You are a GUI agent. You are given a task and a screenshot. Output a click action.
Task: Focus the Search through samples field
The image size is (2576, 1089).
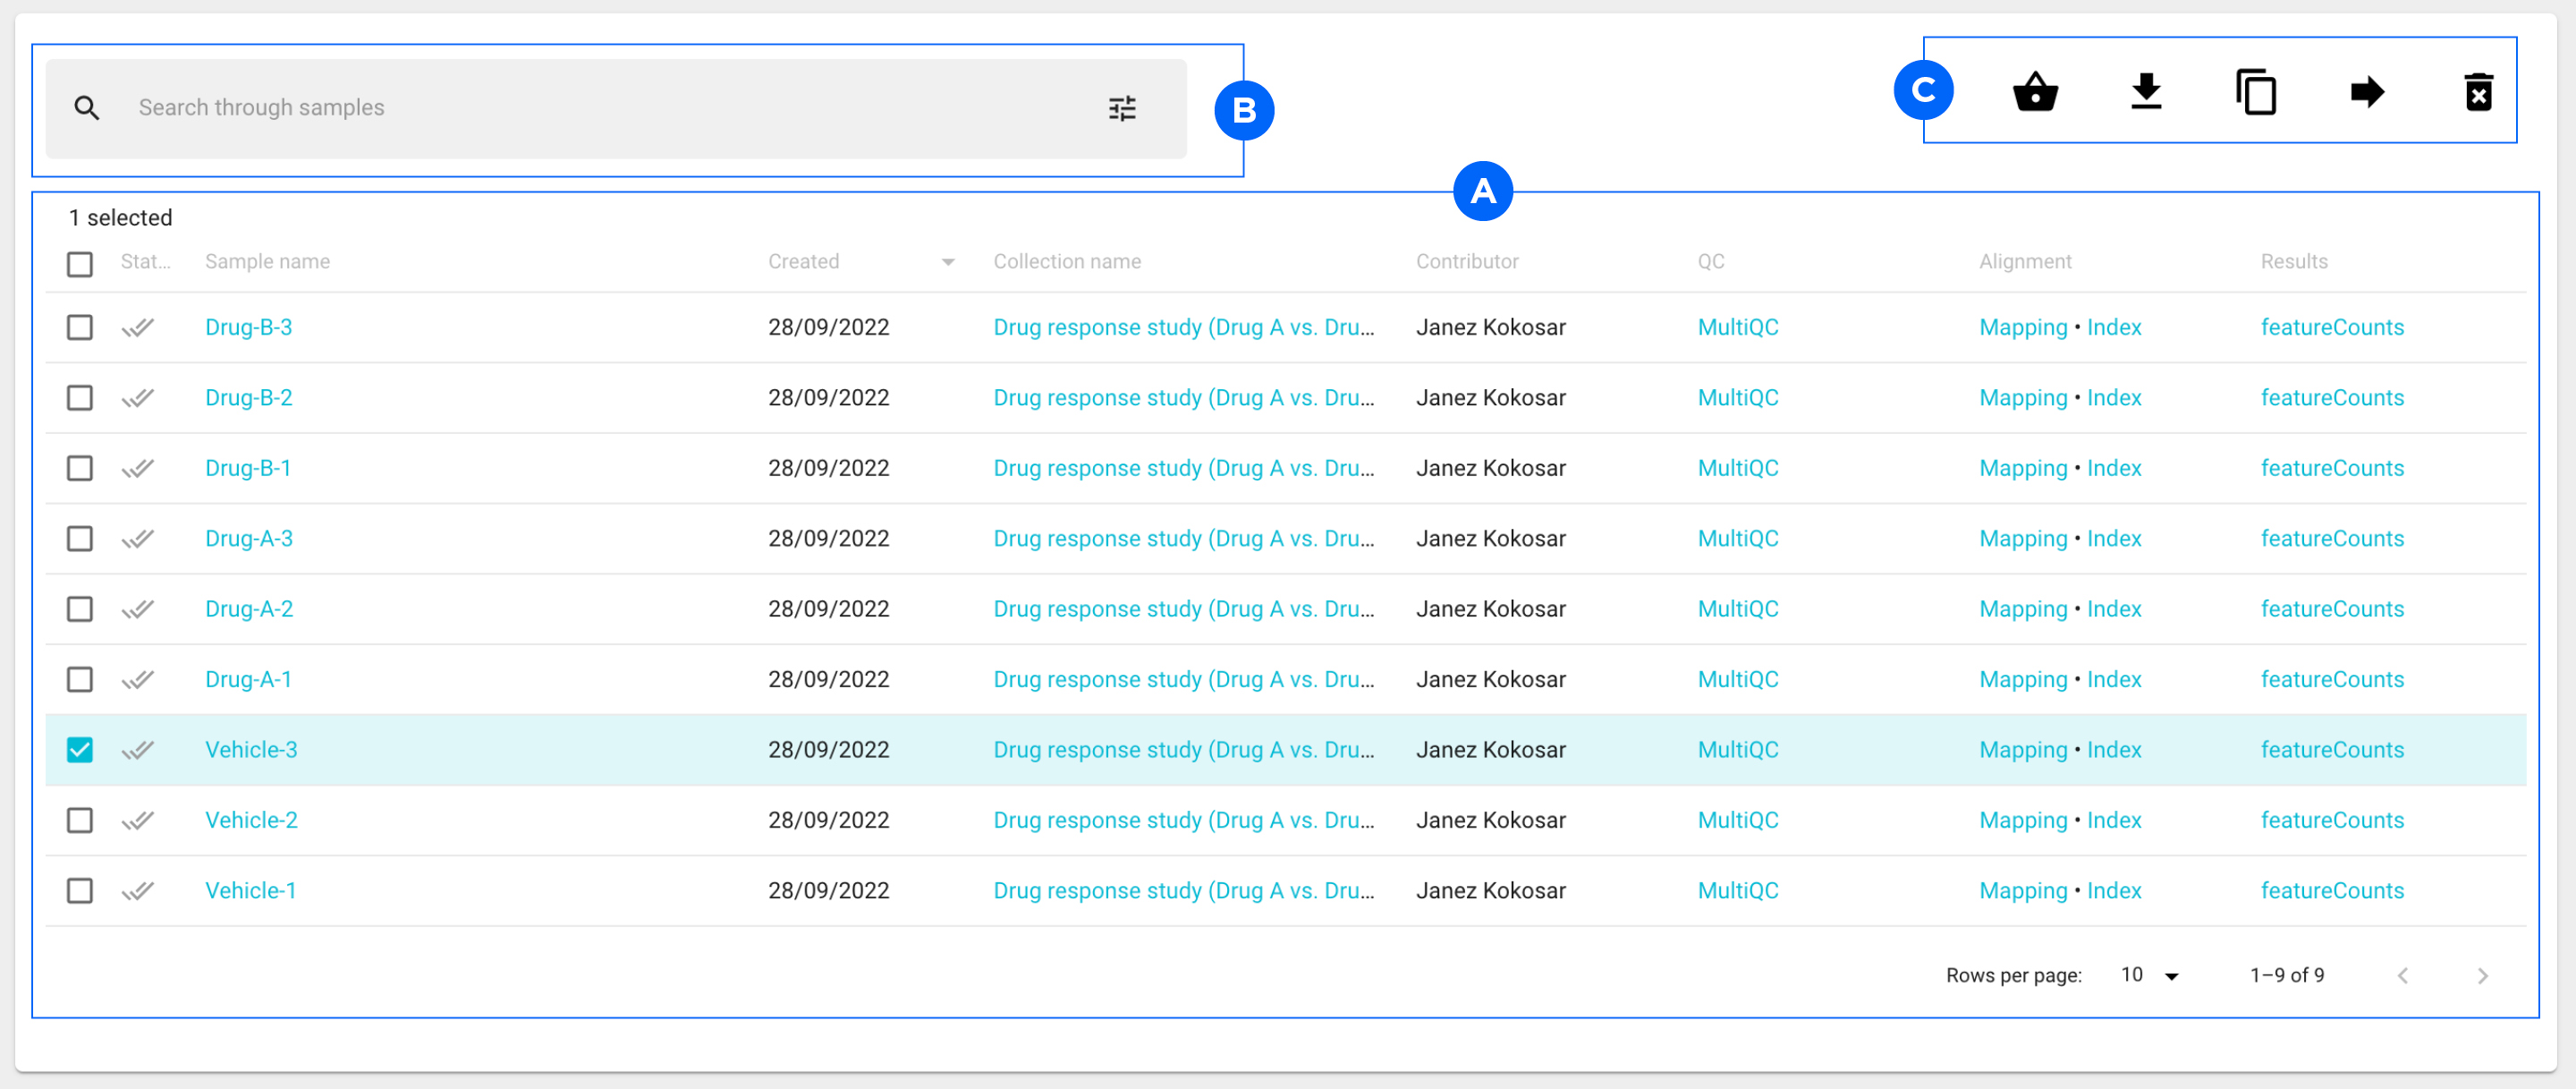616,108
